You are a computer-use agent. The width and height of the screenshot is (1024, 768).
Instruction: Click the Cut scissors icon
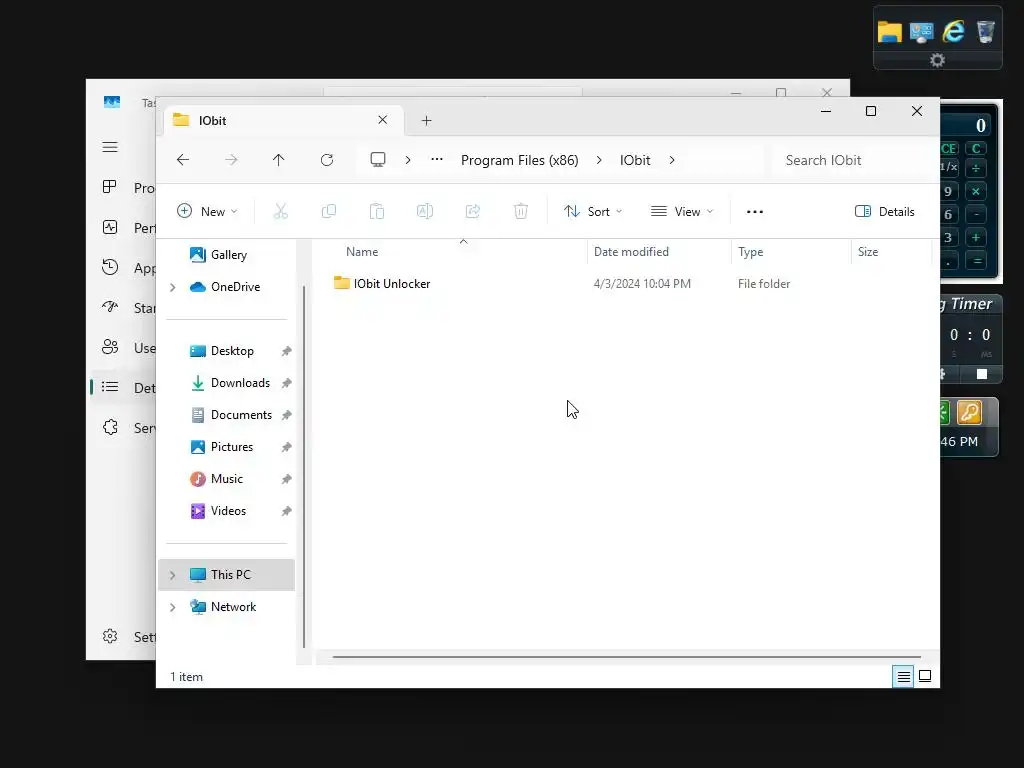click(x=281, y=212)
